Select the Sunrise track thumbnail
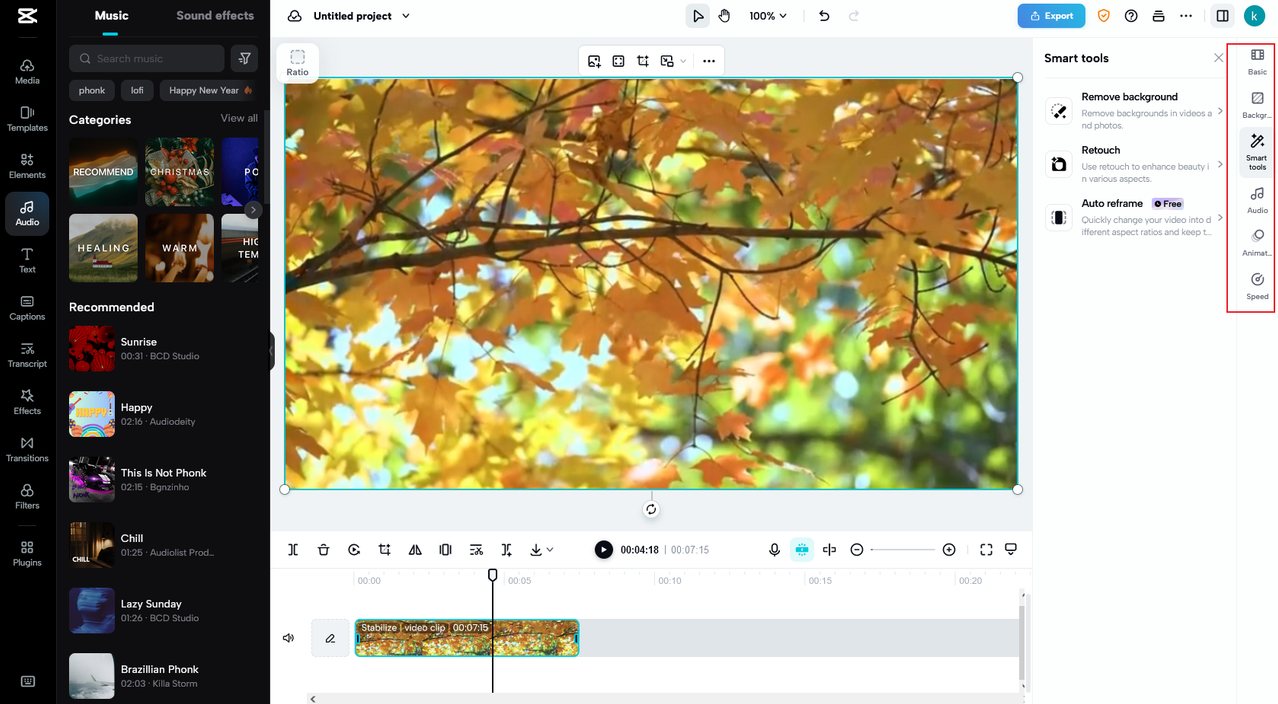The width and height of the screenshot is (1278, 704). pyautogui.click(x=92, y=349)
